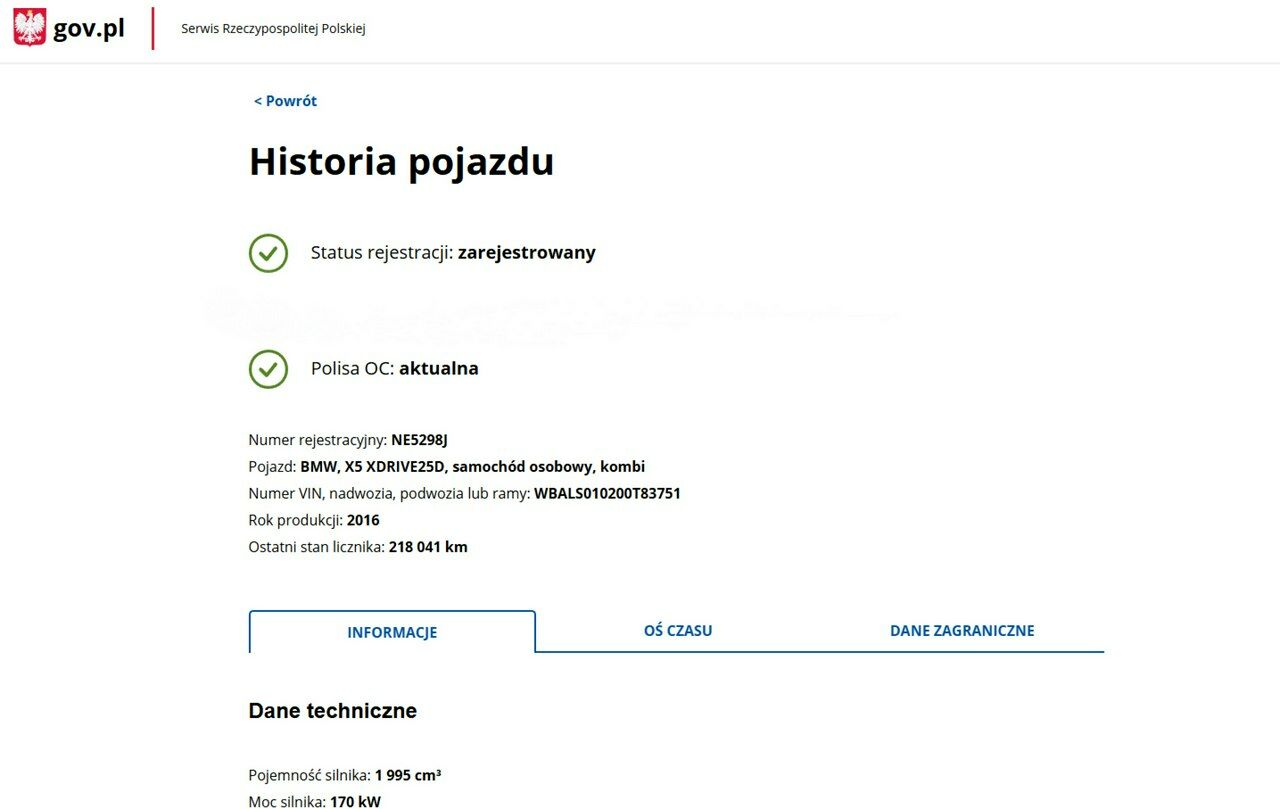This screenshot has height=809, width=1280.
Task: Click the production year 2016 value
Action: tap(363, 520)
